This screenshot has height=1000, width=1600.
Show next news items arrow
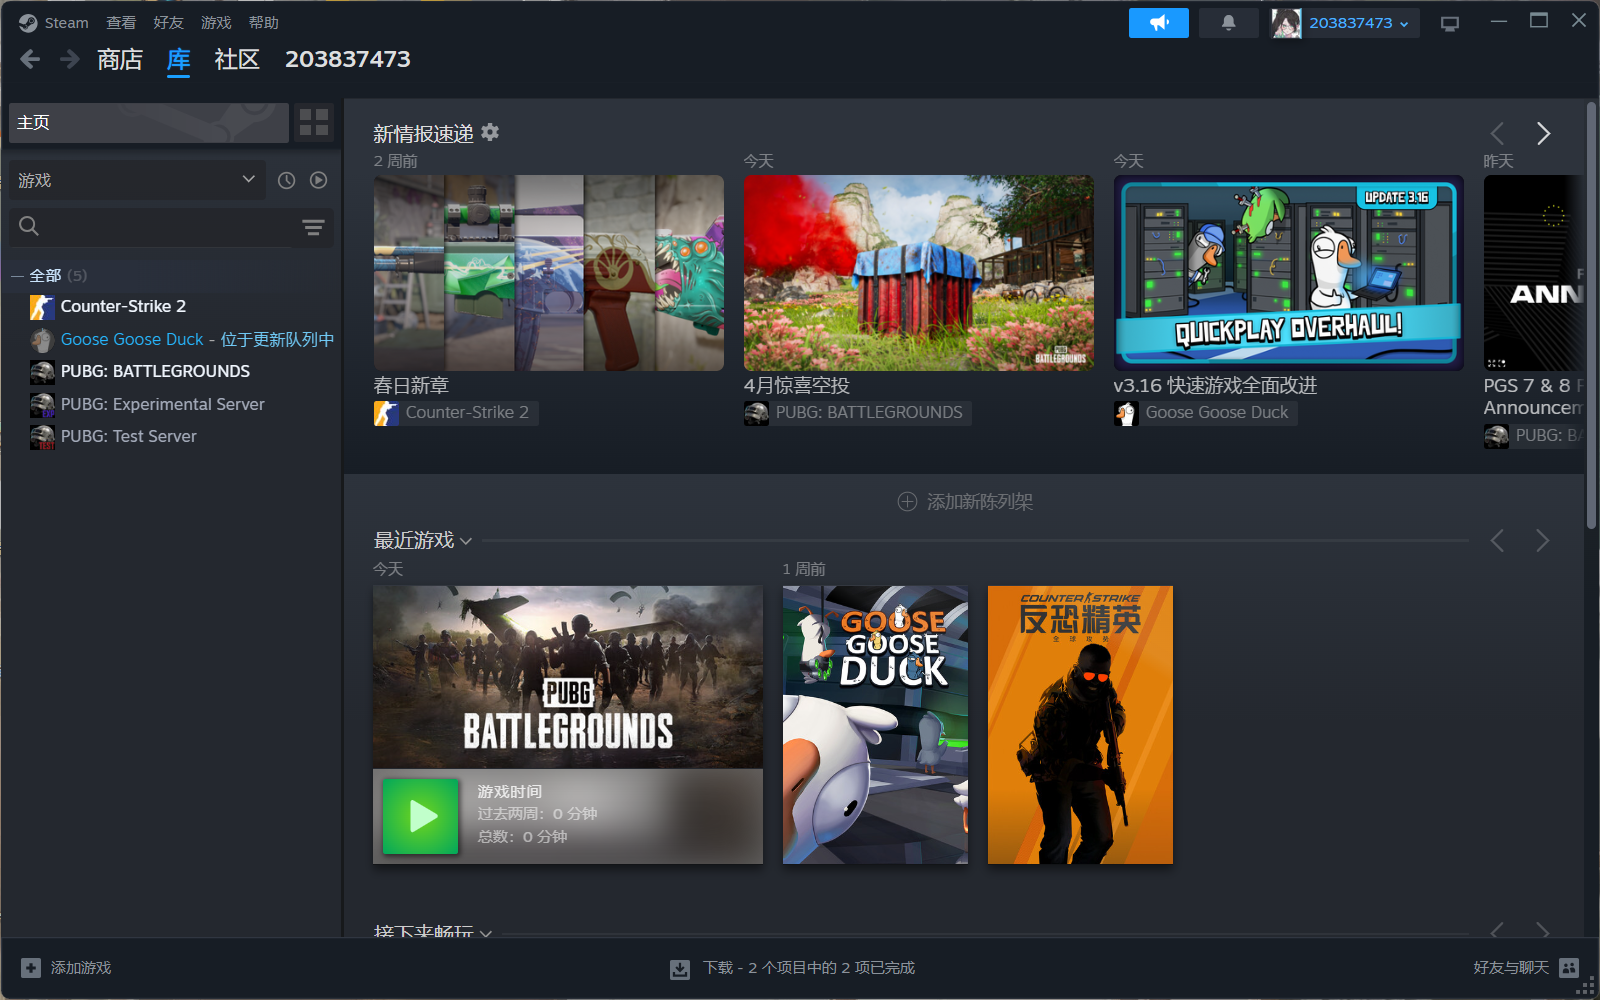1543,133
